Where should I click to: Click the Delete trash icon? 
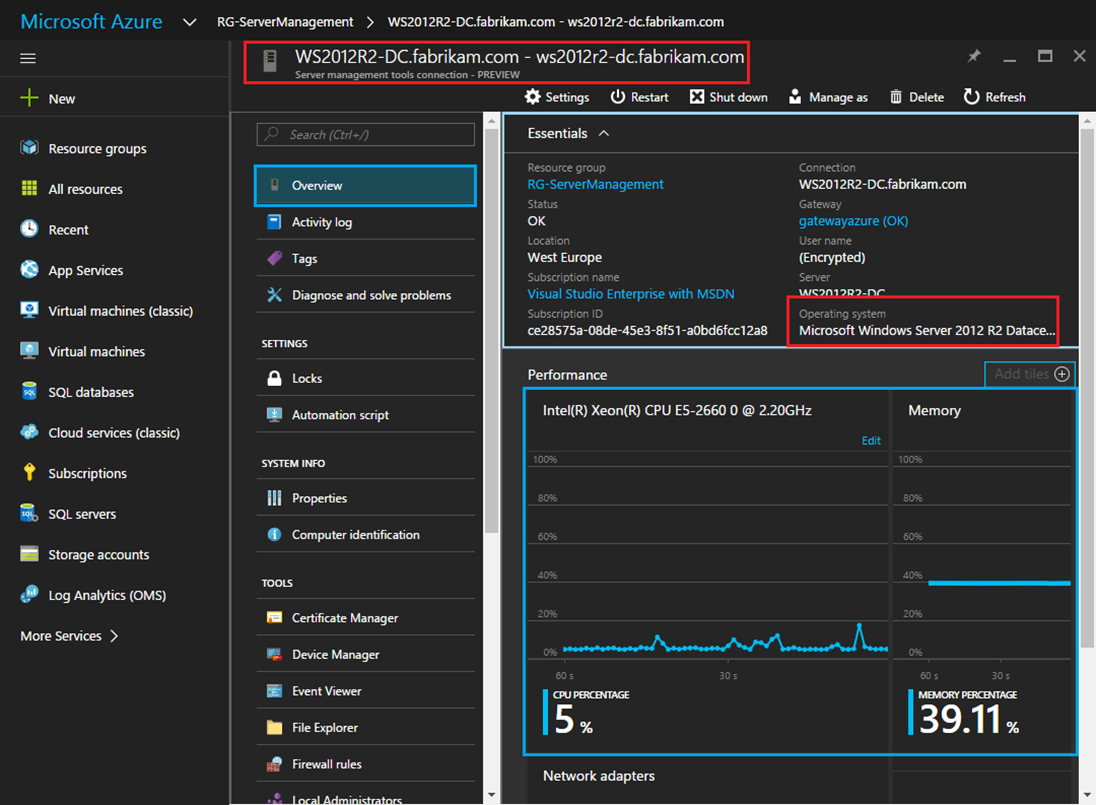pyautogui.click(x=896, y=96)
